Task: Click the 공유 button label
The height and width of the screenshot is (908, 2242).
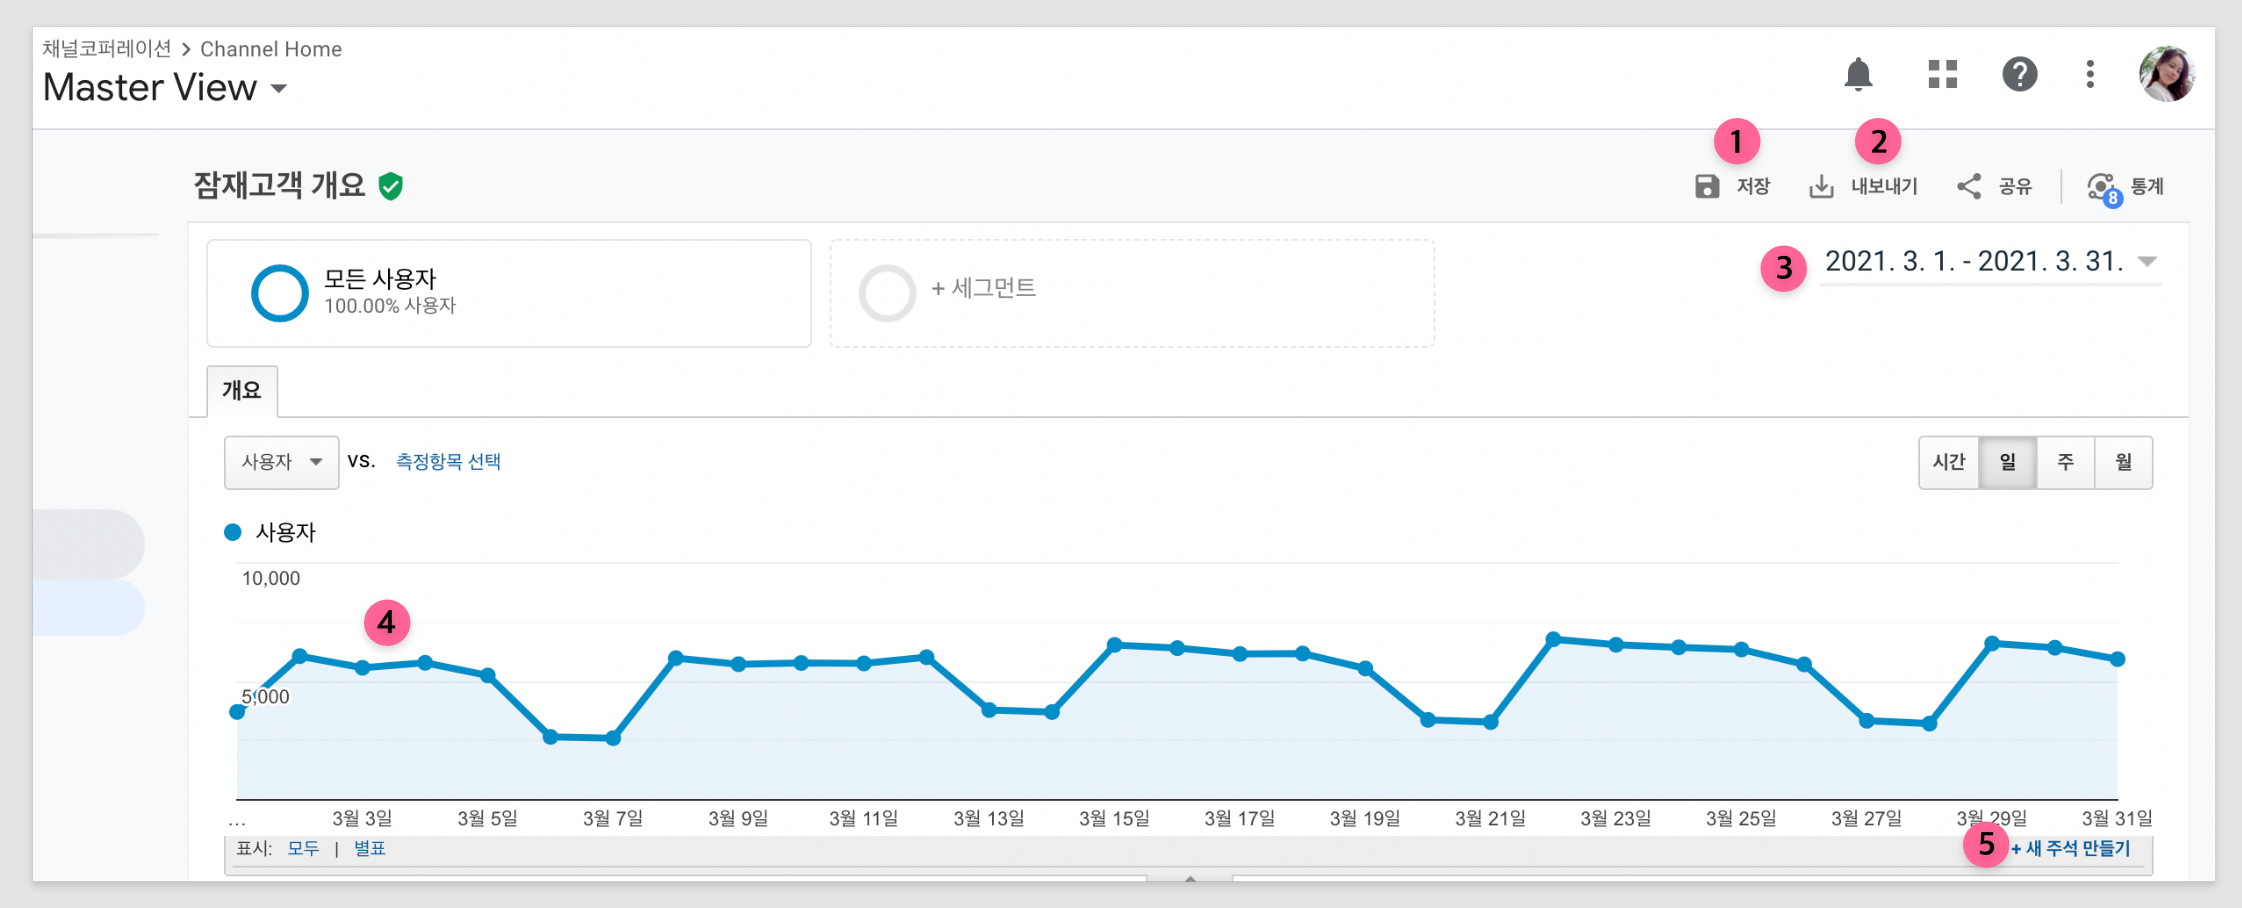Action: click(2015, 187)
